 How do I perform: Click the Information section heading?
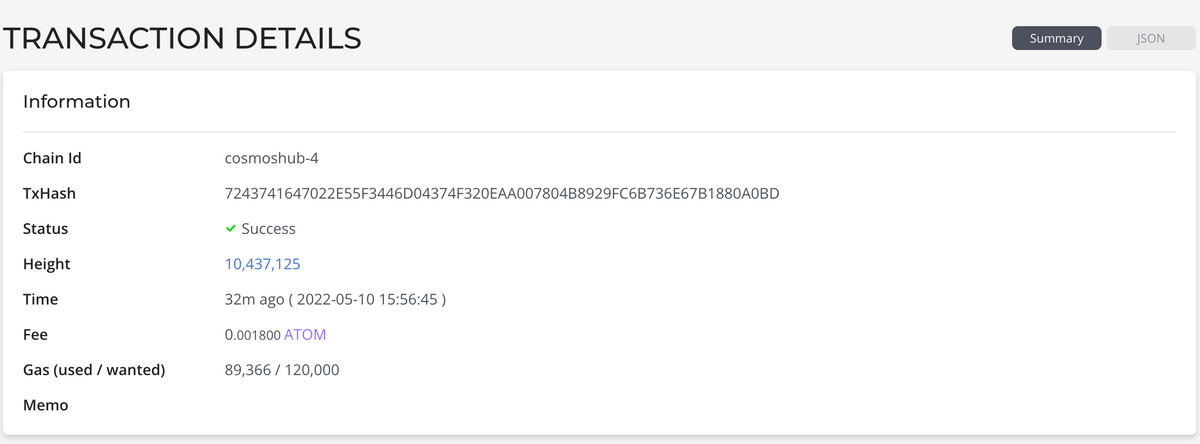pos(77,101)
